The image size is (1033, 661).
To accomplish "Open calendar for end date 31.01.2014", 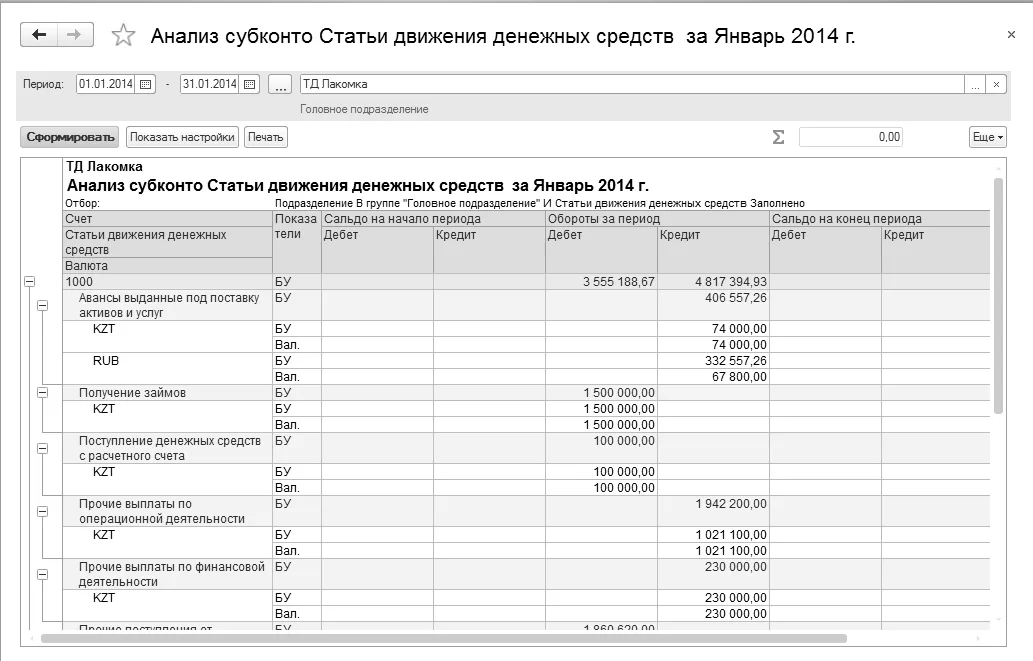I will coord(250,84).
